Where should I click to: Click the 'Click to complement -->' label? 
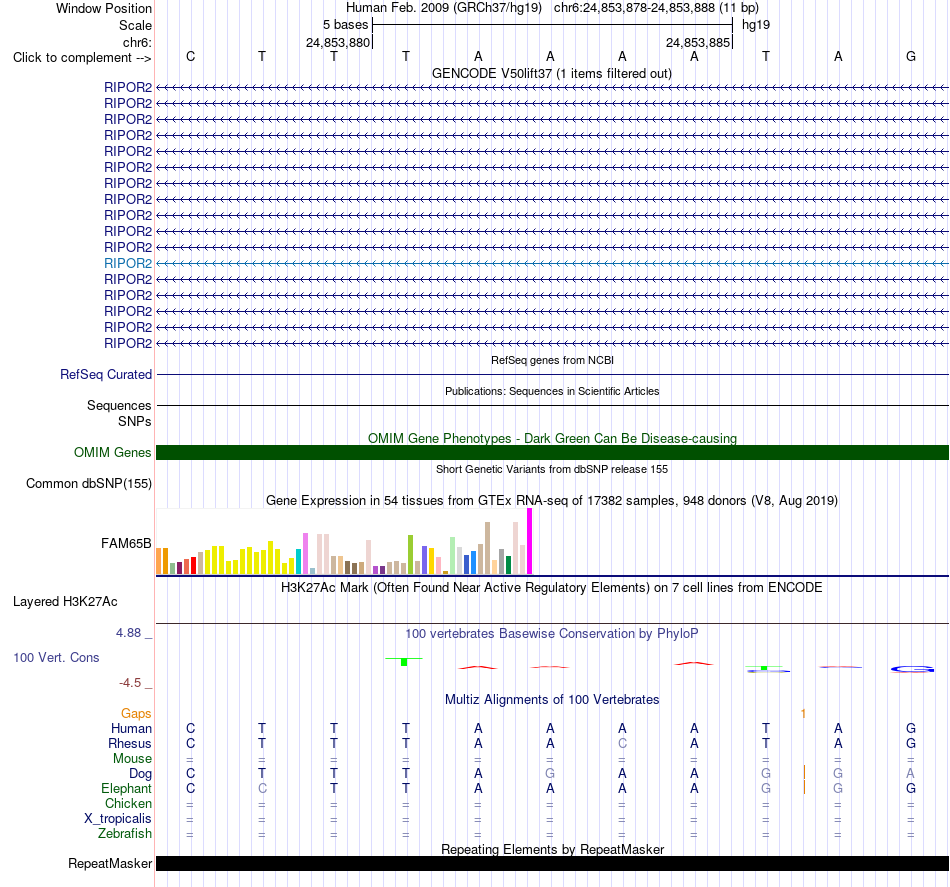point(82,58)
